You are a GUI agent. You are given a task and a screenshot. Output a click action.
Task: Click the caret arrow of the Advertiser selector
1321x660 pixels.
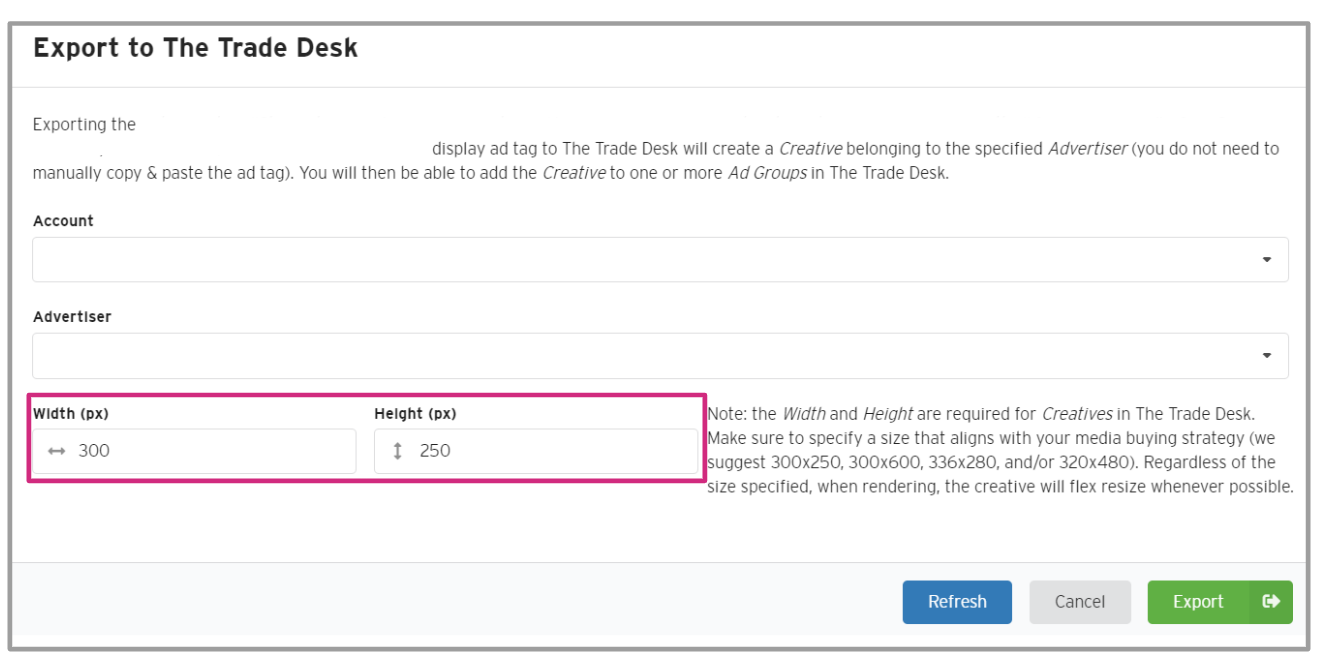(1267, 356)
